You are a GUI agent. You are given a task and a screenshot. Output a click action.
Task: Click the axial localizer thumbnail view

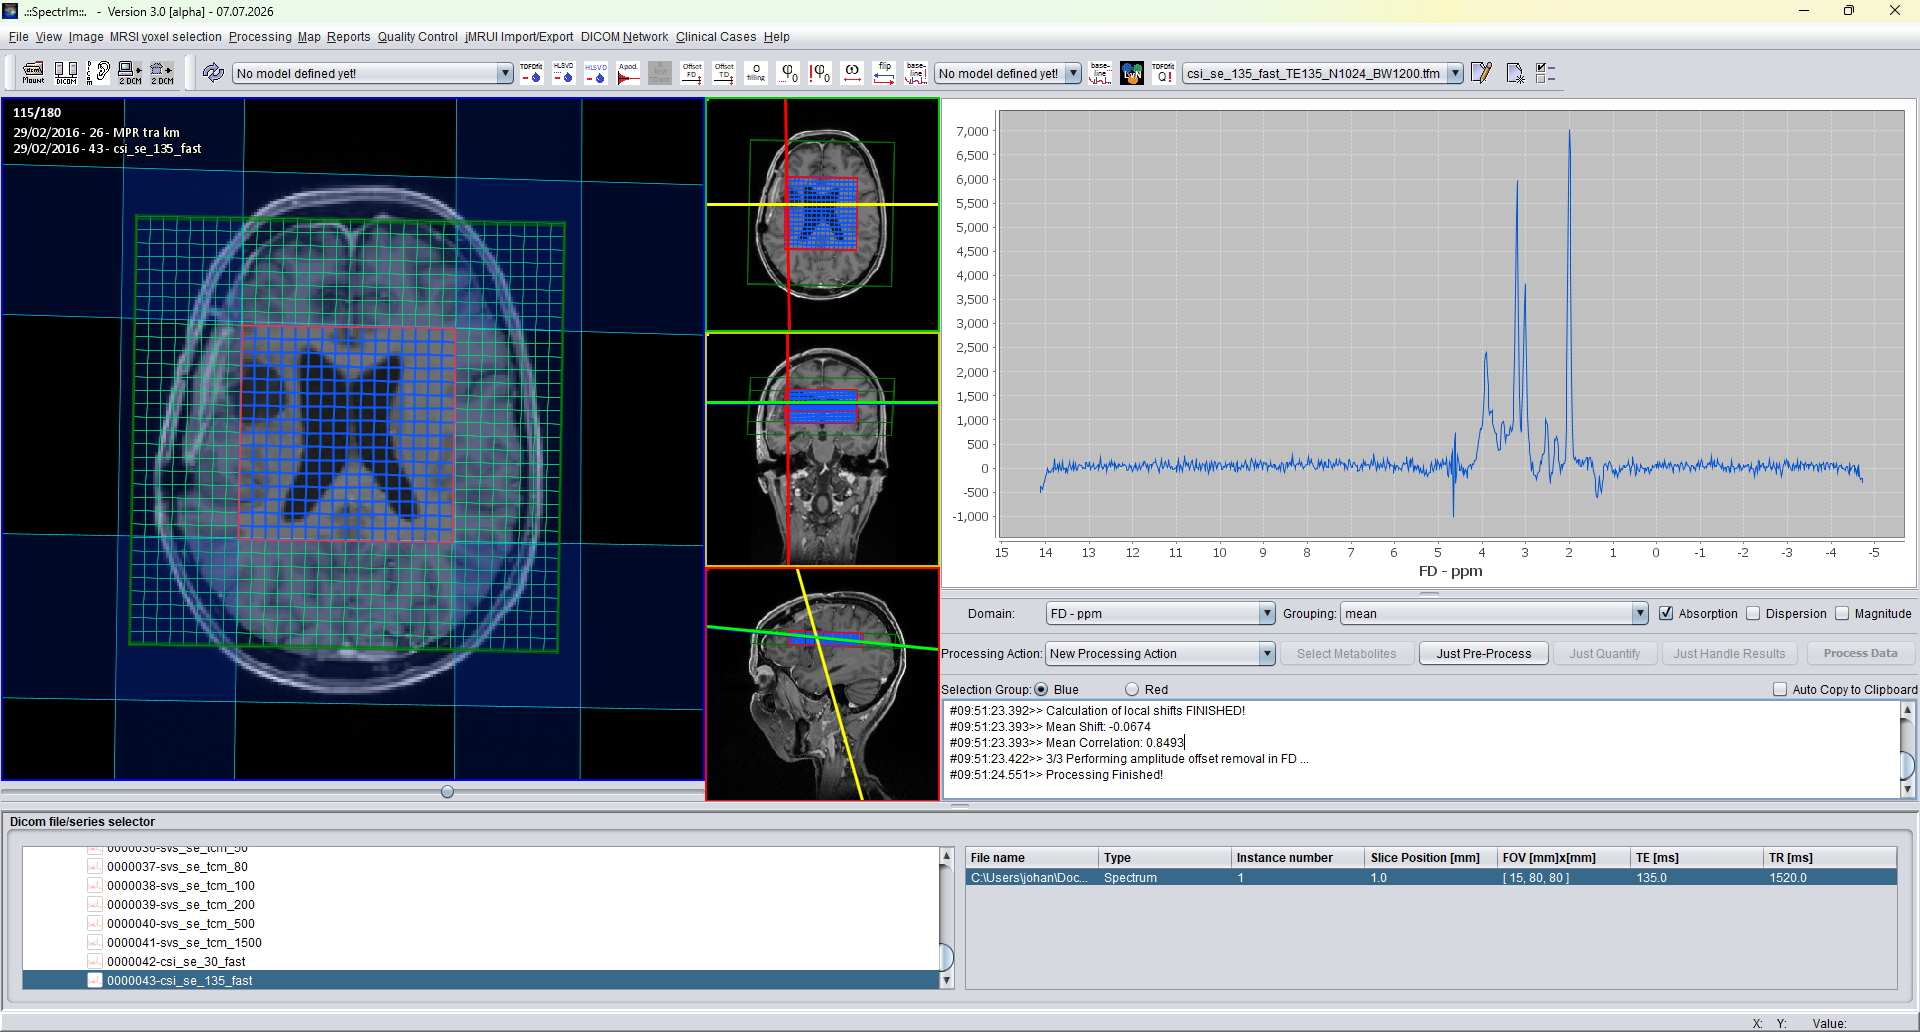click(822, 214)
